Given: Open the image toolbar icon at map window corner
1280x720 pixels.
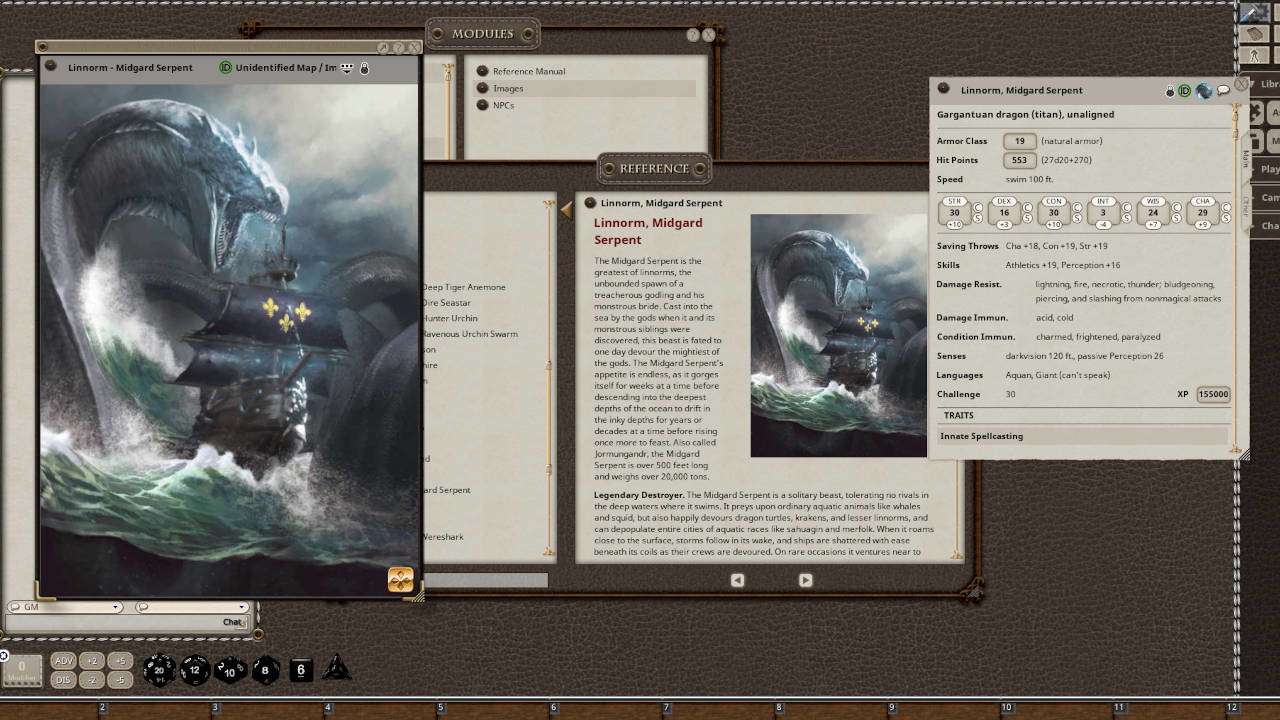Looking at the screenshot, I should 400,580.
